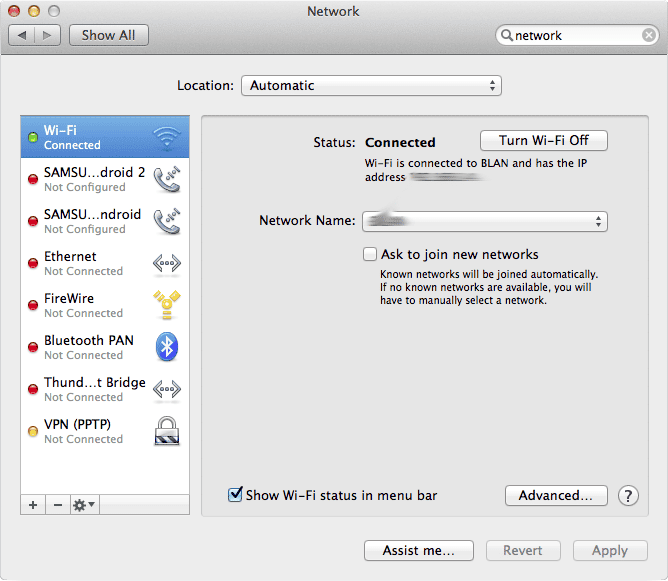This screenshot has width=668, height=581.
Task: Click the VPN (PPTP) padlock icon
Action: (166, 431)
